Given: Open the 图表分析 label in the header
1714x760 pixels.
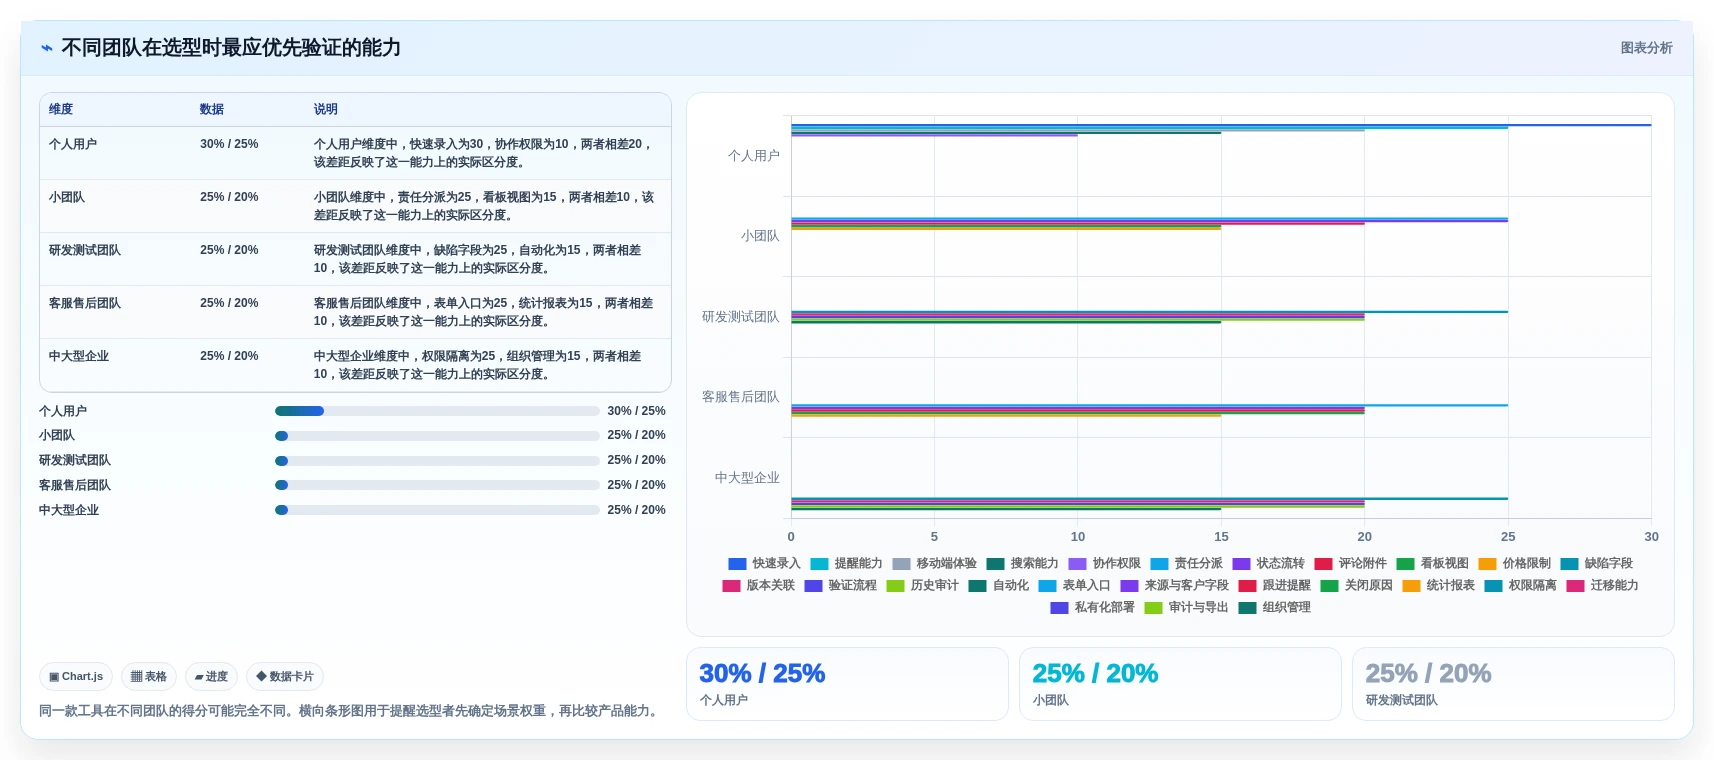Looking at the screenshot, I should coord(1646,48).
